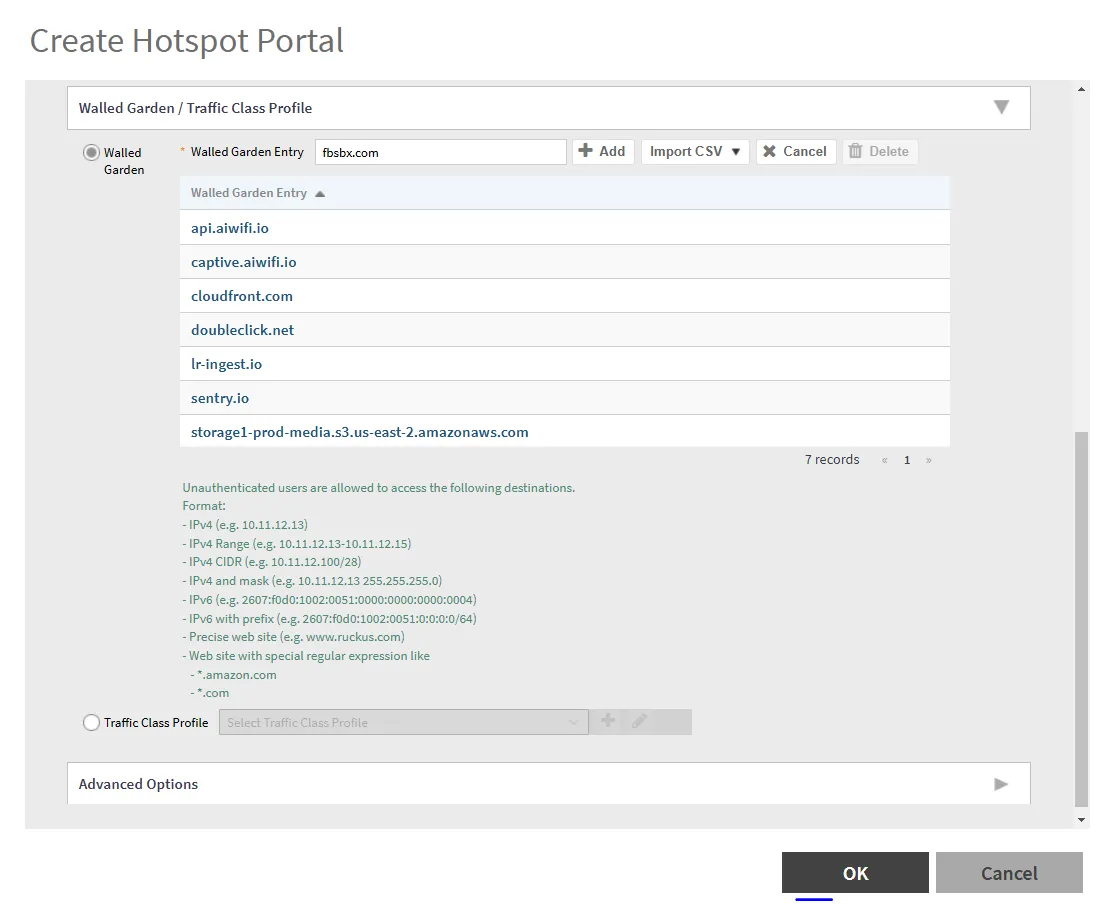
Task: Click the scrollbar up arrow
Action: click(x=1081, y=89)
